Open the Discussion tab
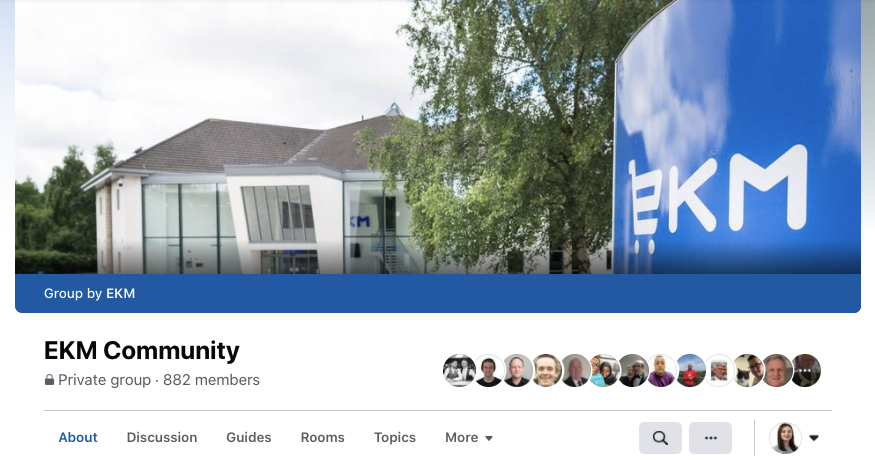875x461 pixels. tap(162, 438)
